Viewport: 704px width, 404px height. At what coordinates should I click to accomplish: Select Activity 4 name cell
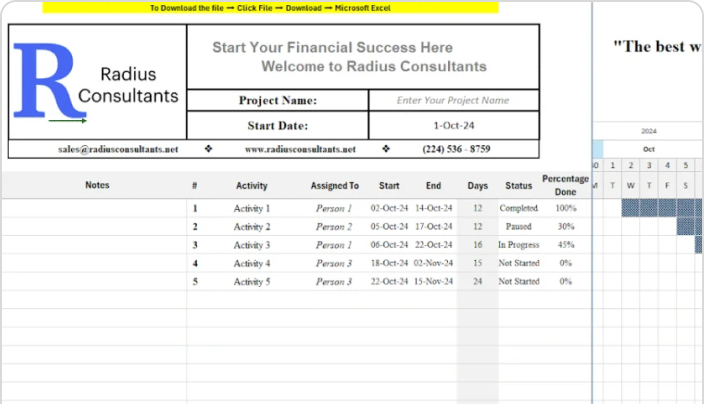point(252,263)
